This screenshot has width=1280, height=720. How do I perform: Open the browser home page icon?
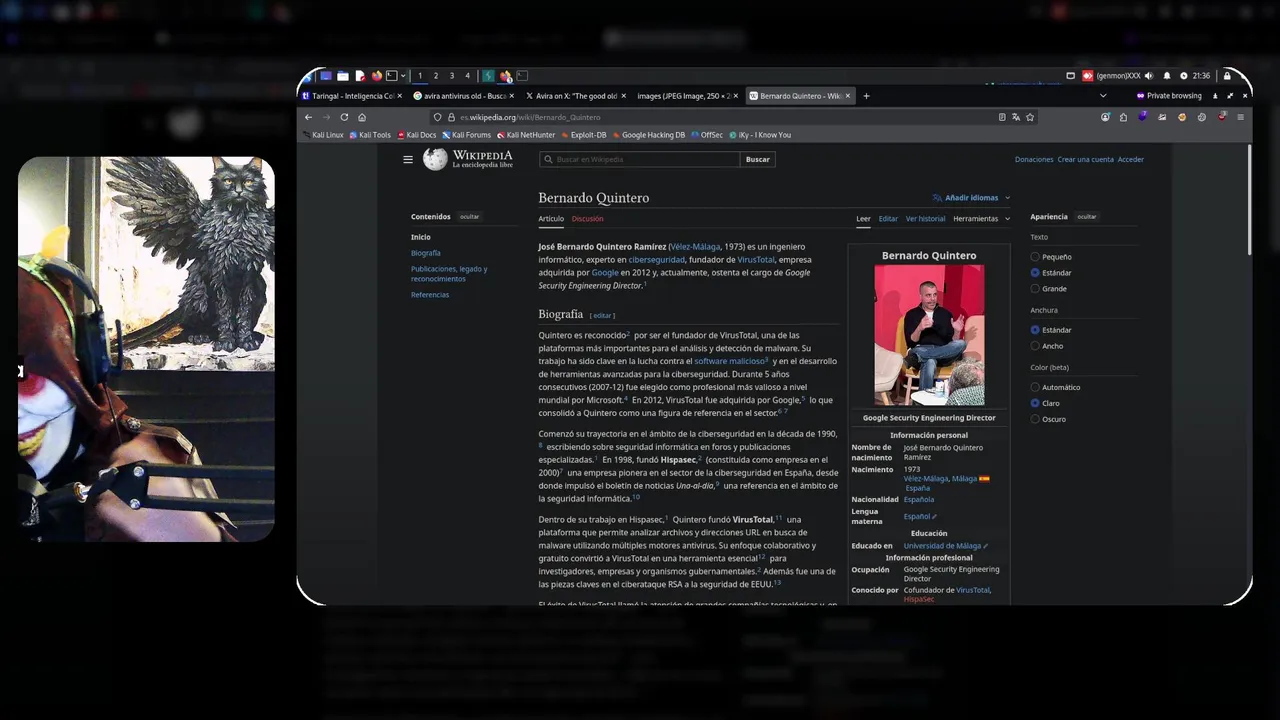[362, 117]
